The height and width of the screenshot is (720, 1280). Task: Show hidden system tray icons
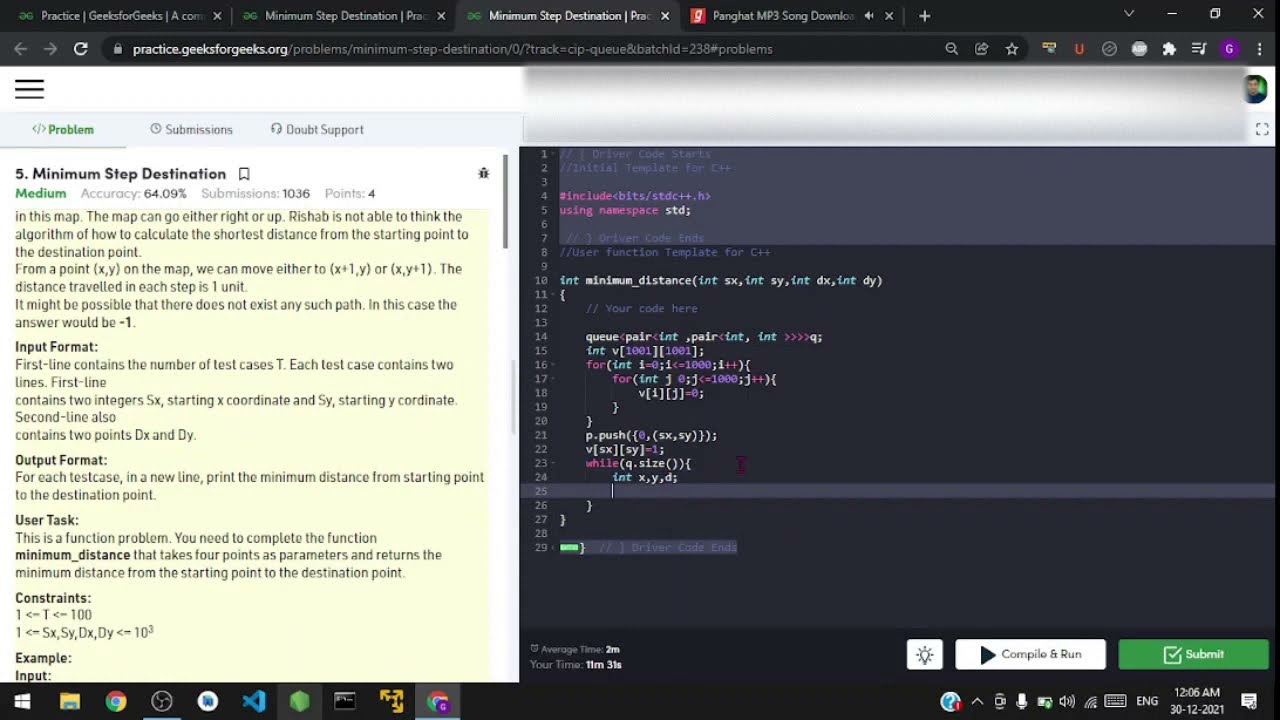[x=977, y=701]
